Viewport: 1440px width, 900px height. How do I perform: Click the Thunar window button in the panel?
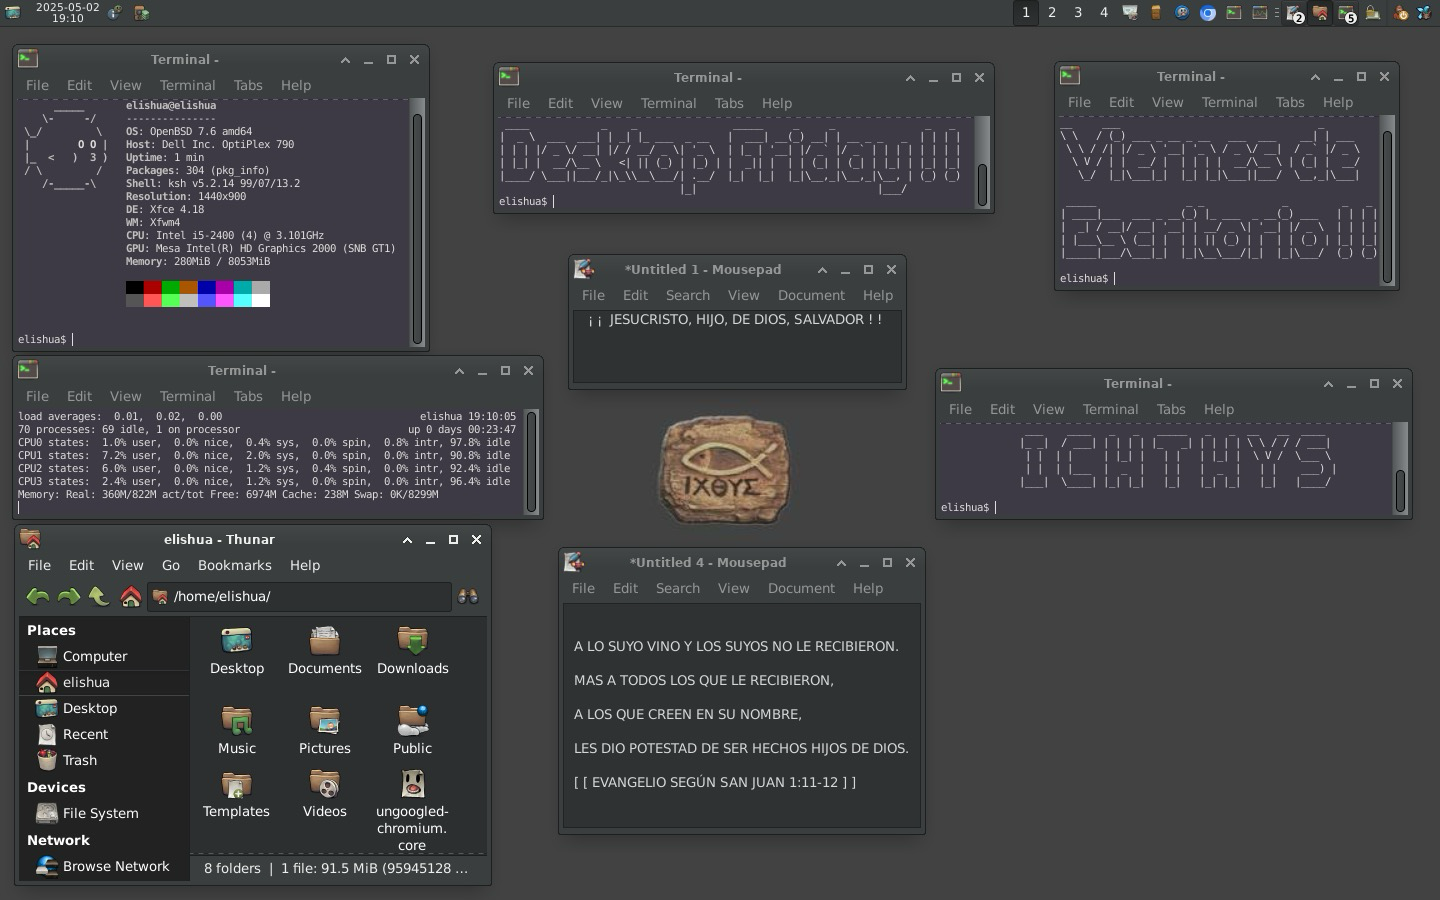(x=1320, y=13)
